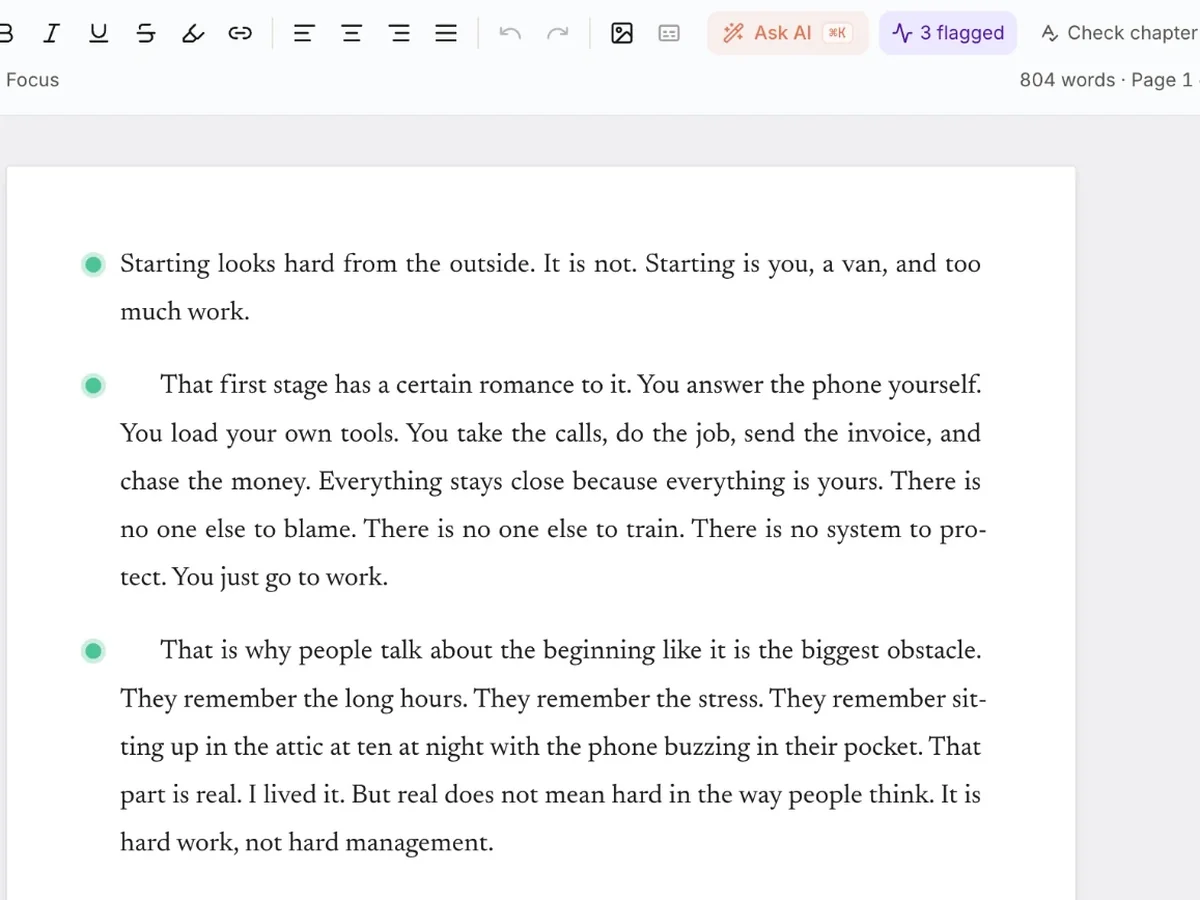Screen dimensions: 1200x900
Task: Open the Ask AI assistant
Action: (x=787, y=33)
